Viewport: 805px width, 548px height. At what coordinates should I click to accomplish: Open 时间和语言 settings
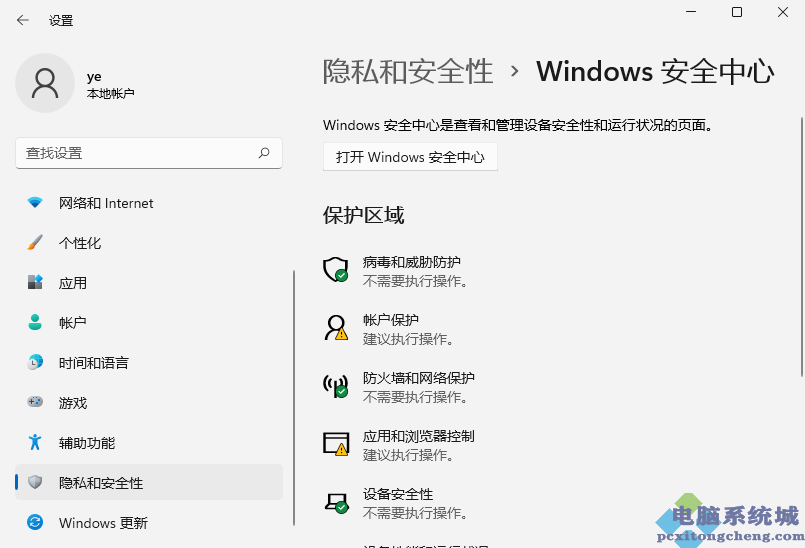point(149,363)
